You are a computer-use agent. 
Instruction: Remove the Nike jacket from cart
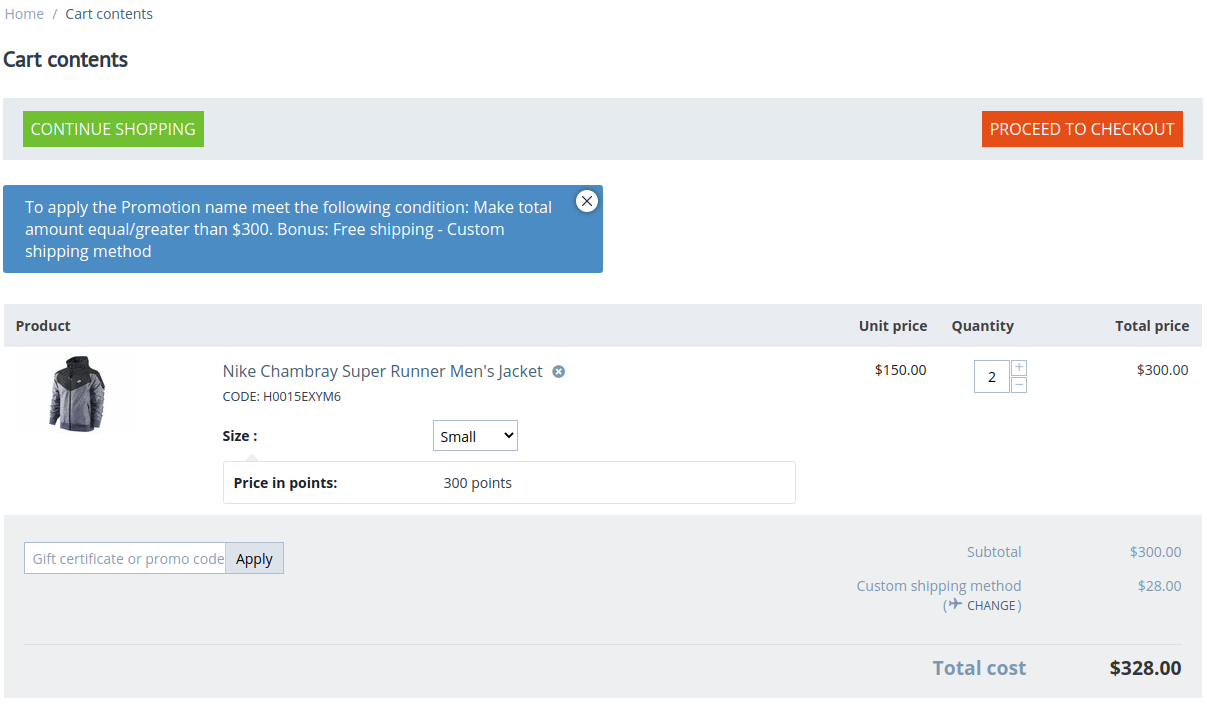[559, 372]
